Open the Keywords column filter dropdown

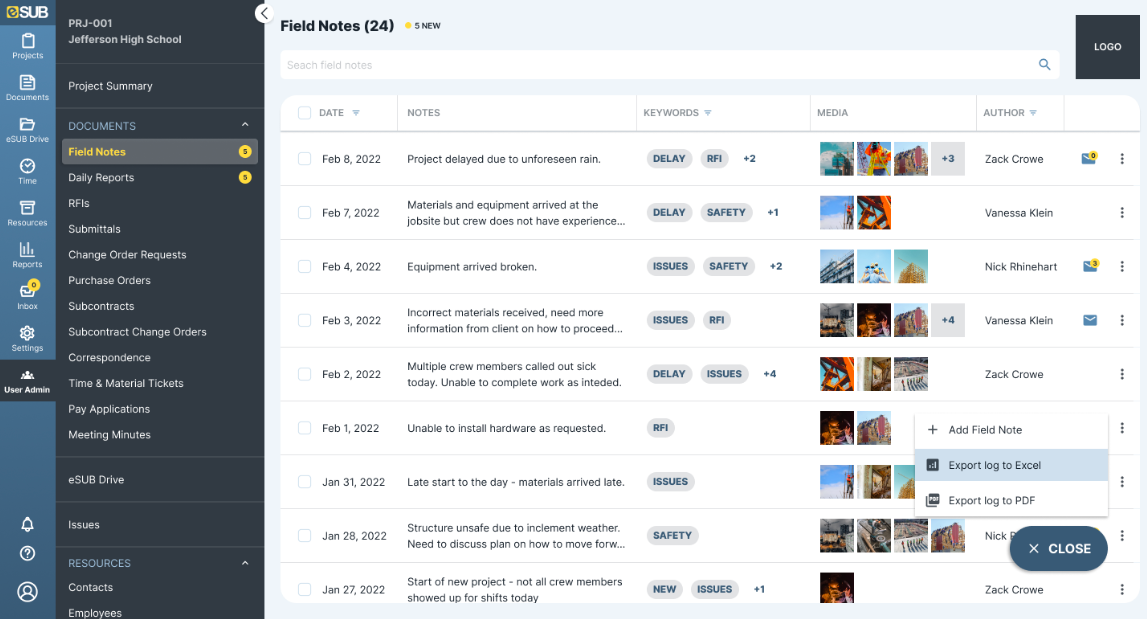[708, 113]
